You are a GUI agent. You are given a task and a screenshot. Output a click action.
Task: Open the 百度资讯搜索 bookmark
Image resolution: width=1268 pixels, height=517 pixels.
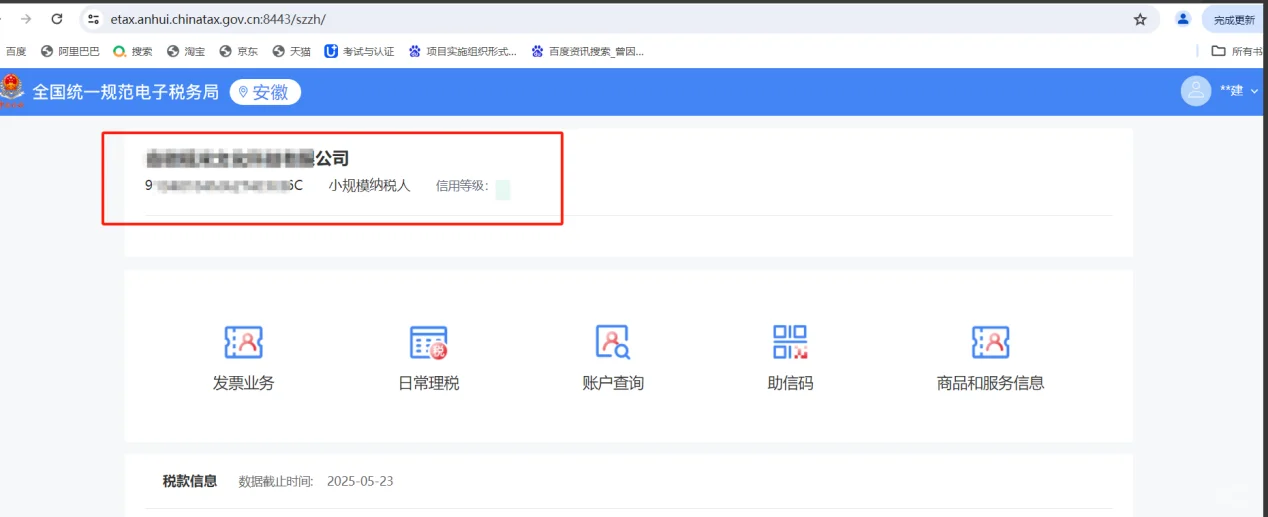pos(588,51)
